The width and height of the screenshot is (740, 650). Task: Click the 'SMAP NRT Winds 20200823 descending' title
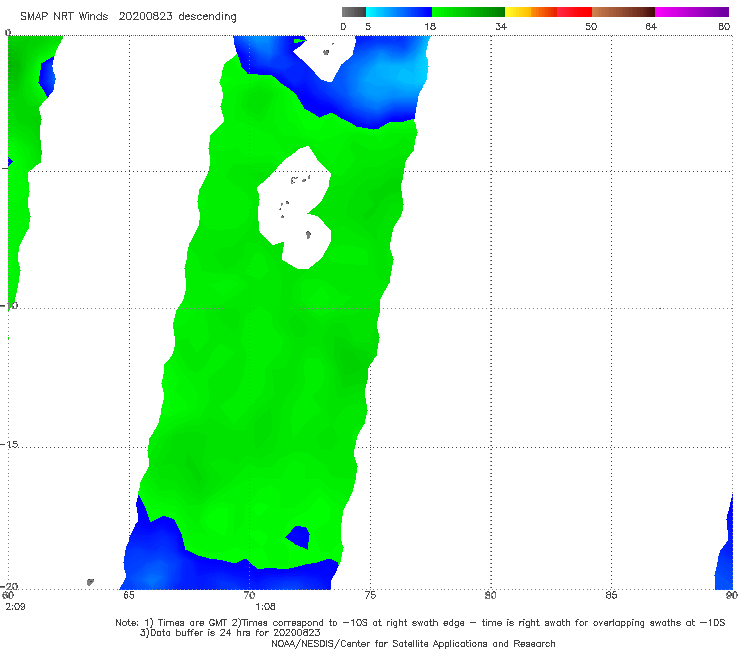(x=128, y=17)
